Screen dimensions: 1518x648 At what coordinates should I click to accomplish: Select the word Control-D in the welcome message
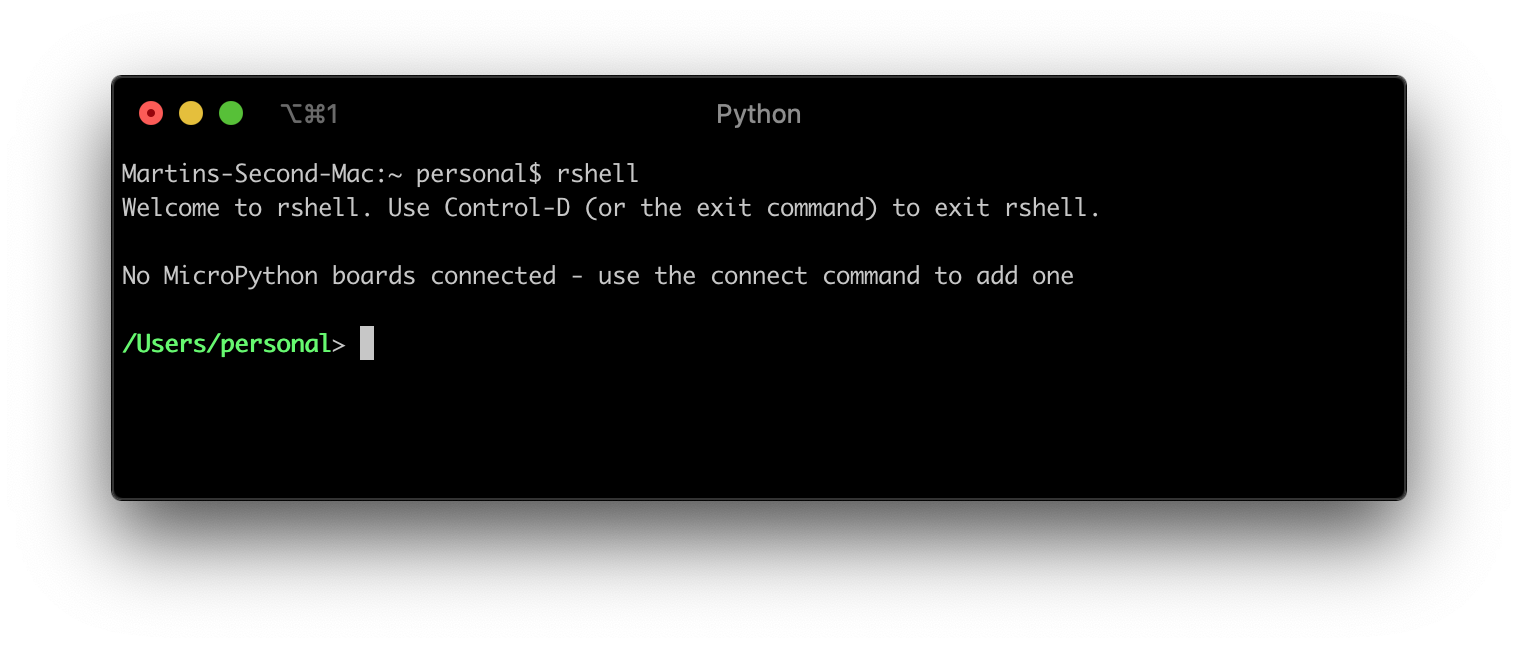click(x=506, y=207)
